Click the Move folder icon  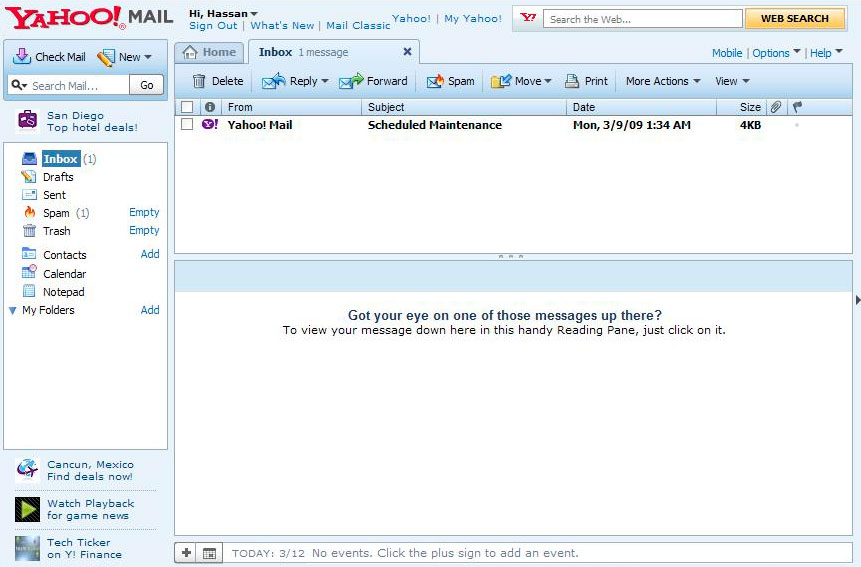(x=501, y=81)
